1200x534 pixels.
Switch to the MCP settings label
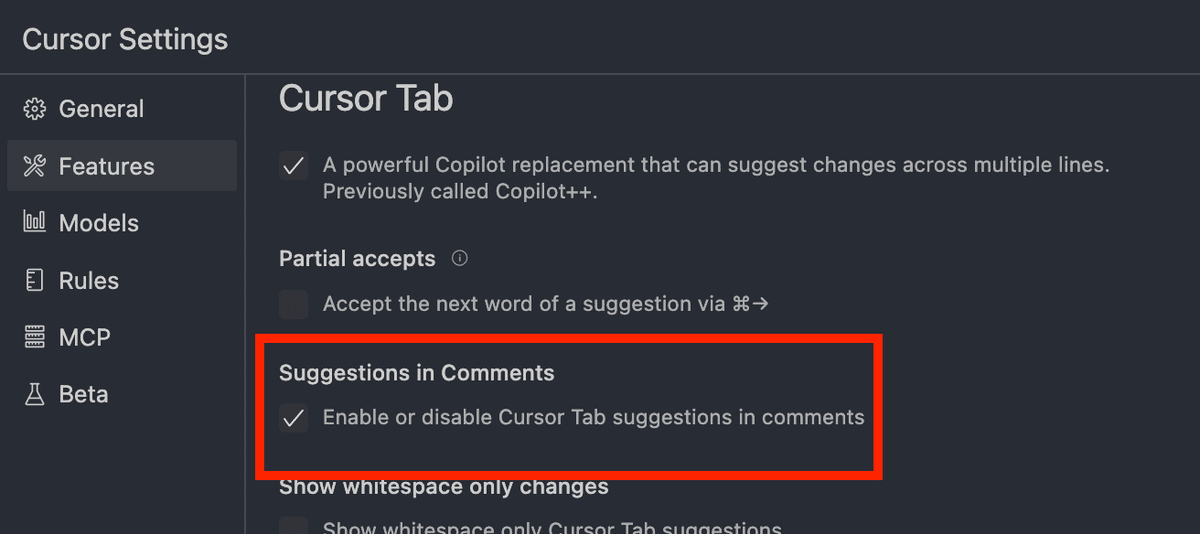85,338
